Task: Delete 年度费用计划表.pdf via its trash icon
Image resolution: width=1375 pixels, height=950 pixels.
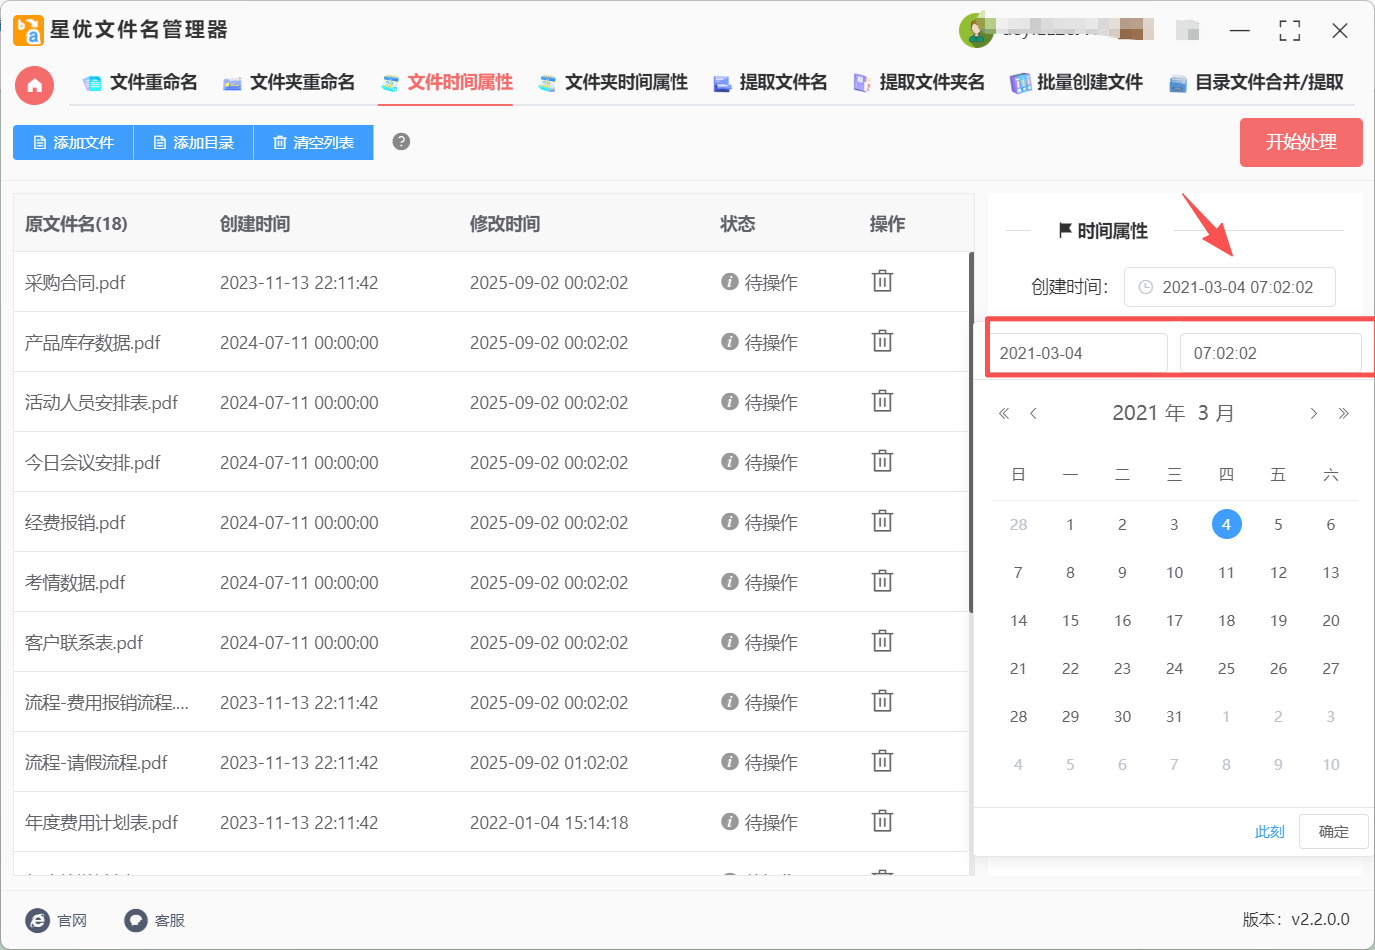Action: [x=882, y=822]
